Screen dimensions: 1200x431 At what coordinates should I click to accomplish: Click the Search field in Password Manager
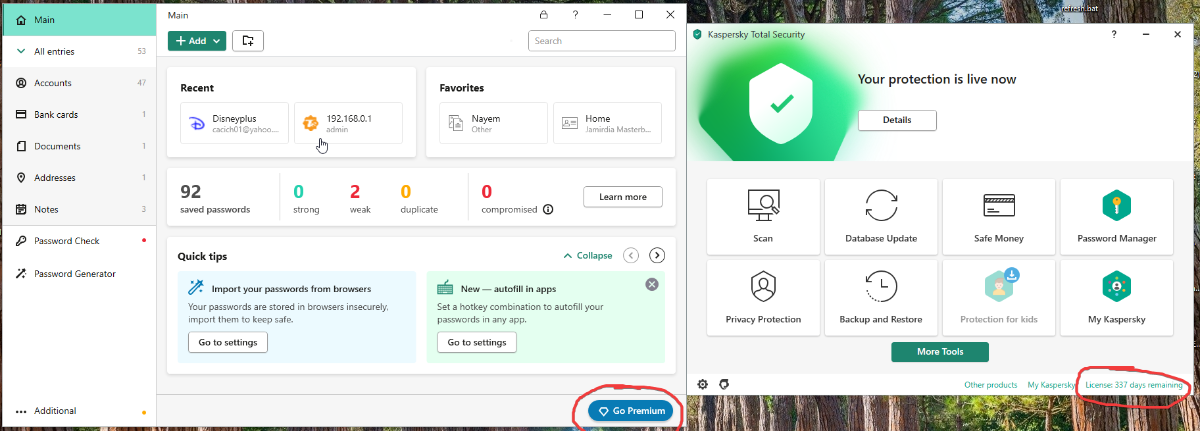pyautogui.click(x=602, y=41)
